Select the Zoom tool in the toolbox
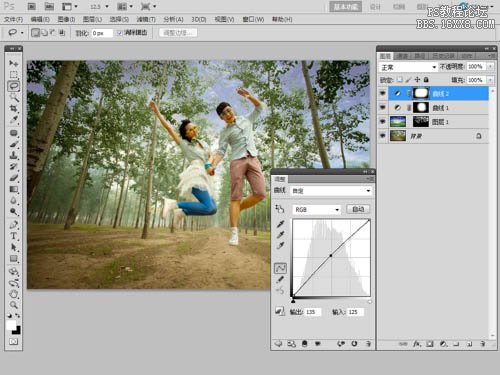This screenshot has height=375, width=500. (x=14, y=305)
